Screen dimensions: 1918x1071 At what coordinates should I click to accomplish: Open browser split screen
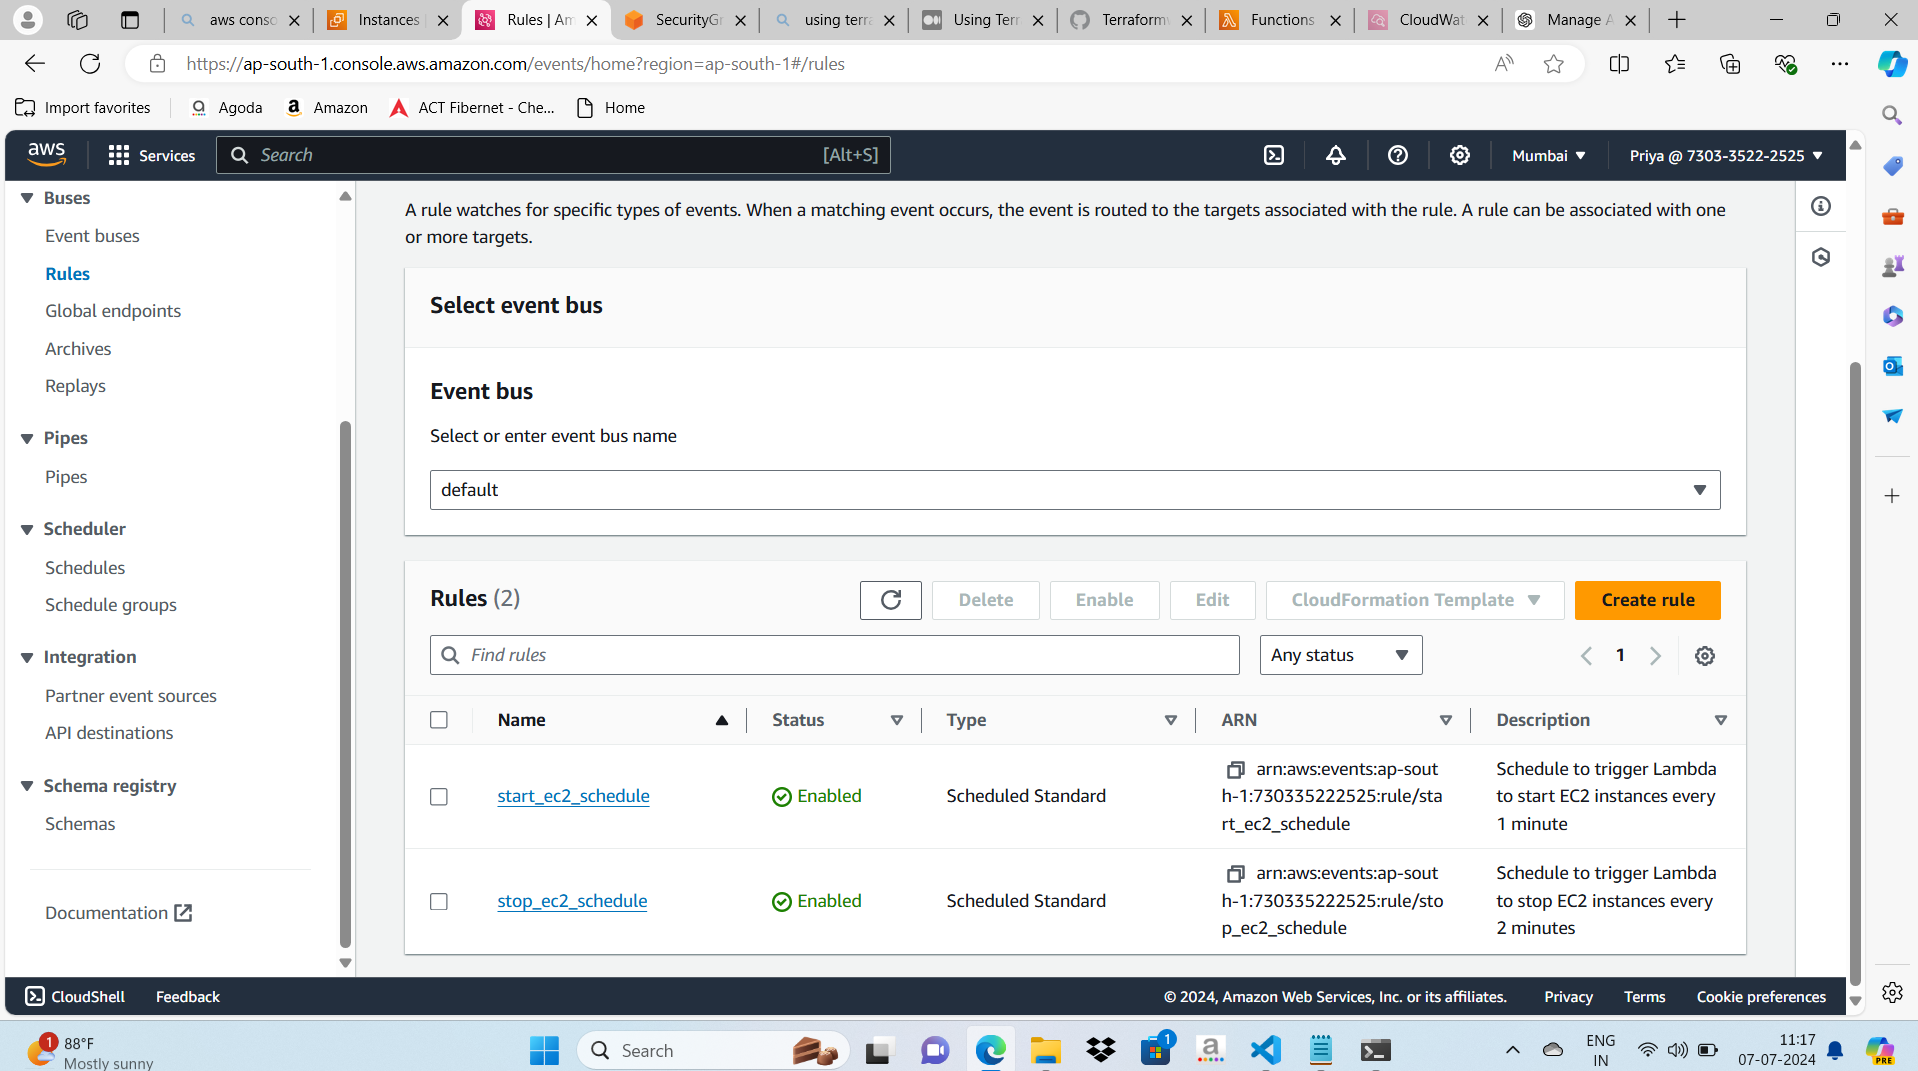click(x=1619, y=64)
